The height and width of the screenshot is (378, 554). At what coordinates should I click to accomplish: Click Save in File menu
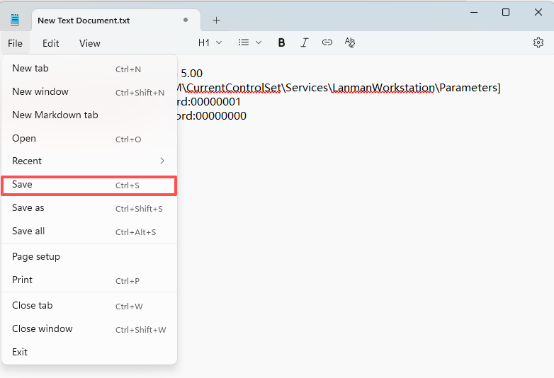[x=89, y=185]
